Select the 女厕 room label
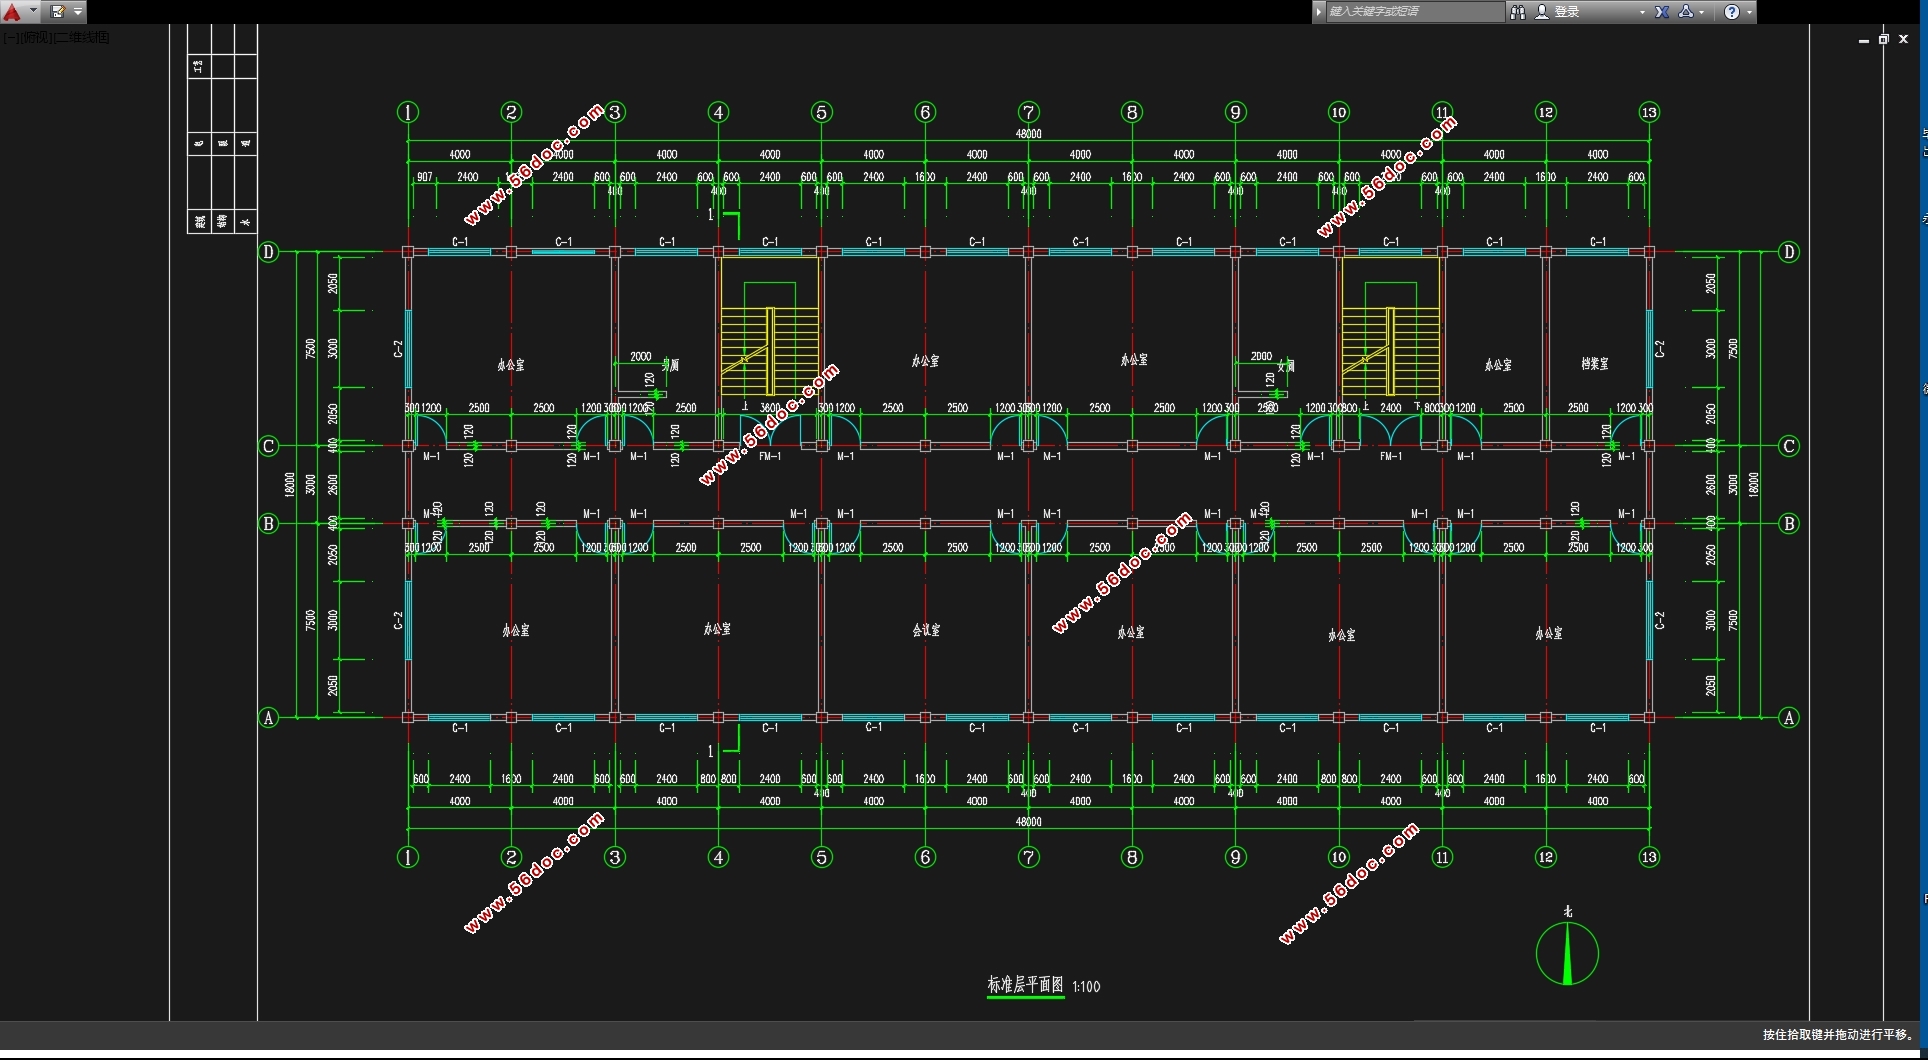The image size is (1928, 1060). (1286, 366)
